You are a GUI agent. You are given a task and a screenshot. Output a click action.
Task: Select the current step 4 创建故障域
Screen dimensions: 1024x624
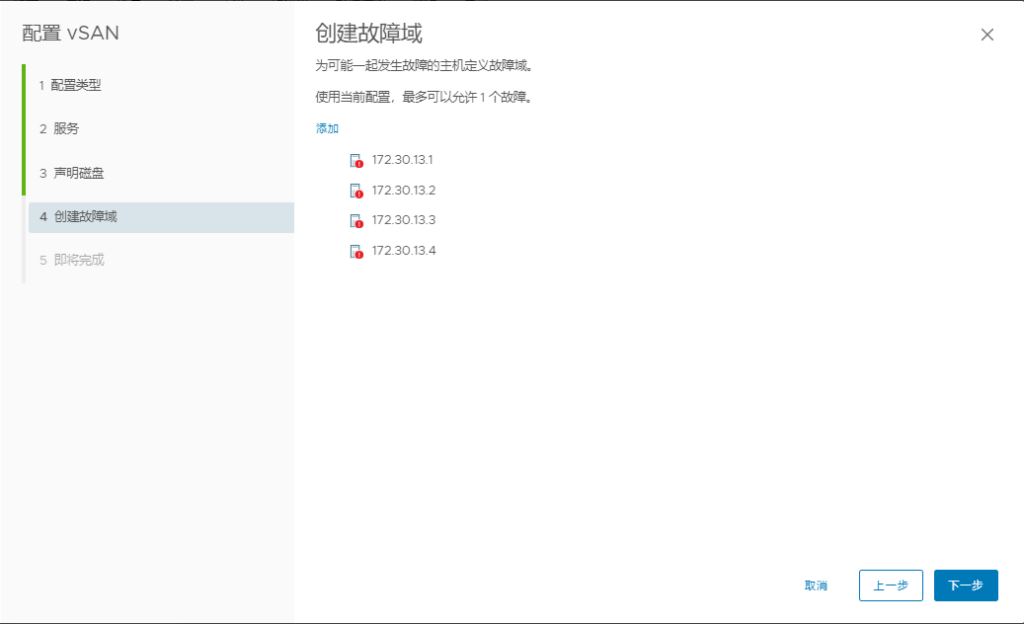(78, 216)
